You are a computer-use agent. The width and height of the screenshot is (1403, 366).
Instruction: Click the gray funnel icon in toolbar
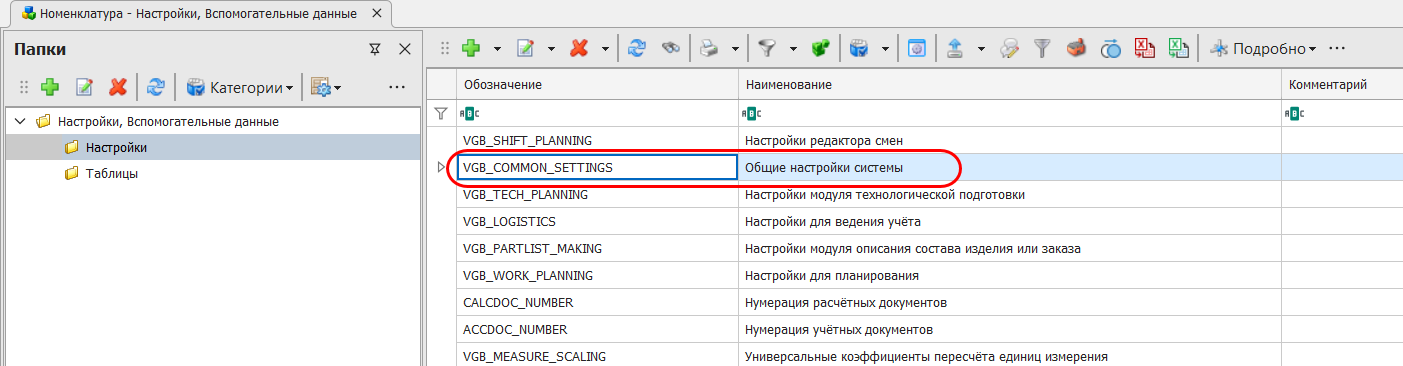coord(1043,48)
